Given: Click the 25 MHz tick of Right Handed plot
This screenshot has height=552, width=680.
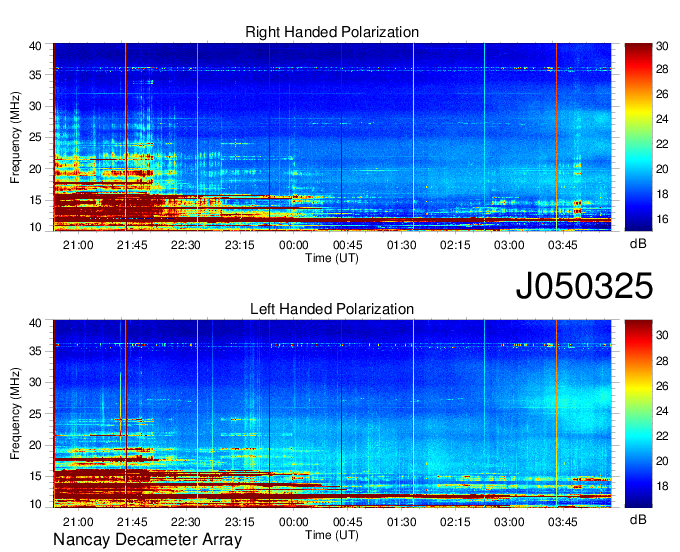Looking at the screenshot, I should [x=35, y=137].
